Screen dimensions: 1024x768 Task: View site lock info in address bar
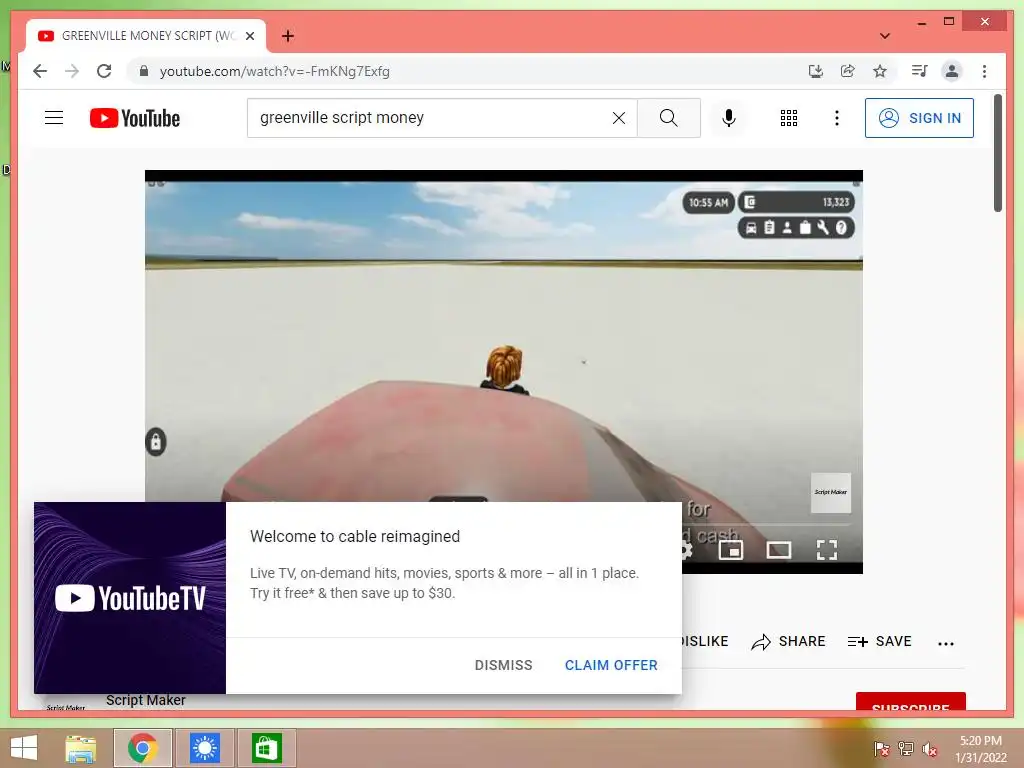[144, 71]
